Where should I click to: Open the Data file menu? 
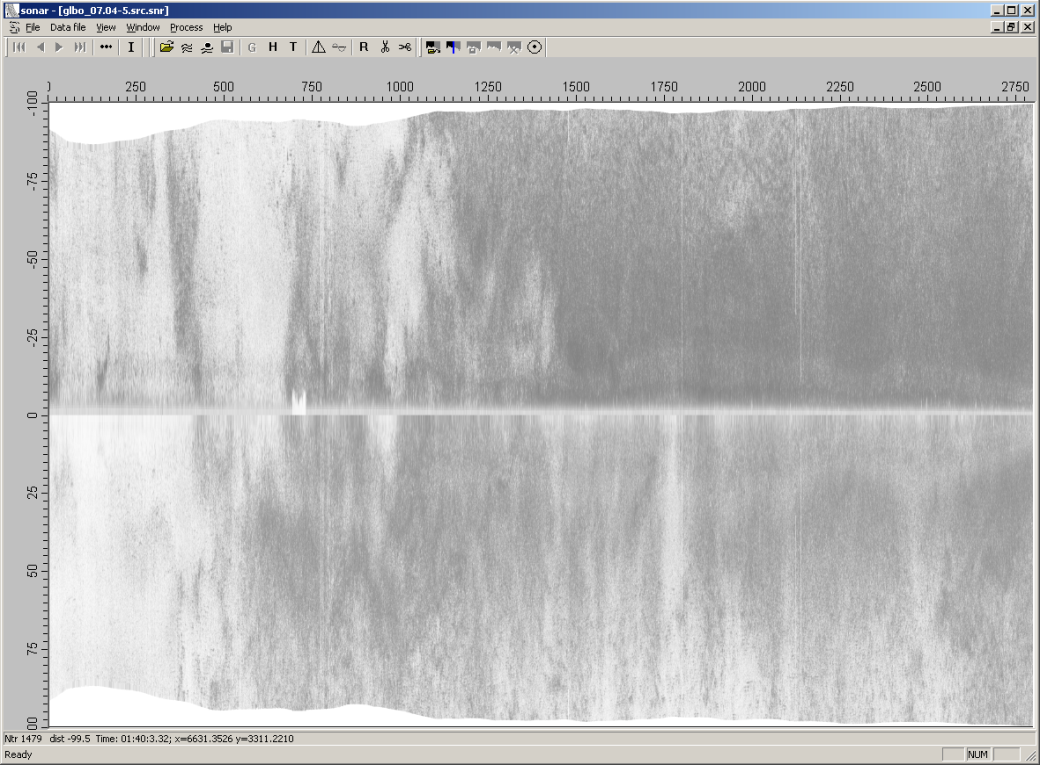click(x=68, y=27)
